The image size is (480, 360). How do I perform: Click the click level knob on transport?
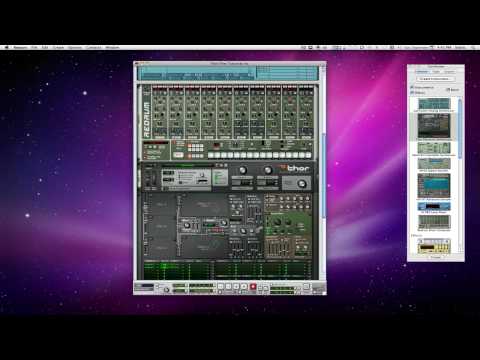[166, 290]
